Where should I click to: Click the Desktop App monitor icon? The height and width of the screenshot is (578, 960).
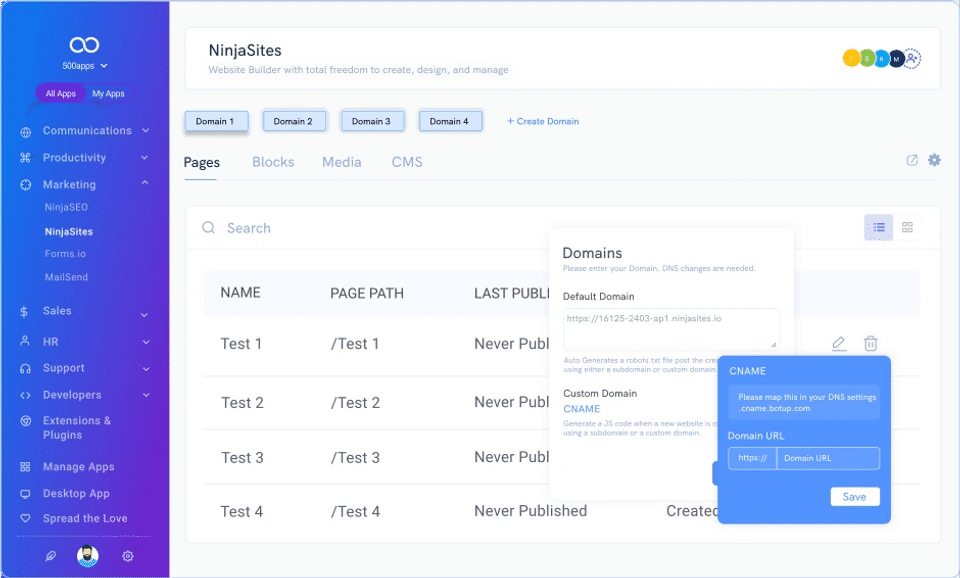(25, 494)
